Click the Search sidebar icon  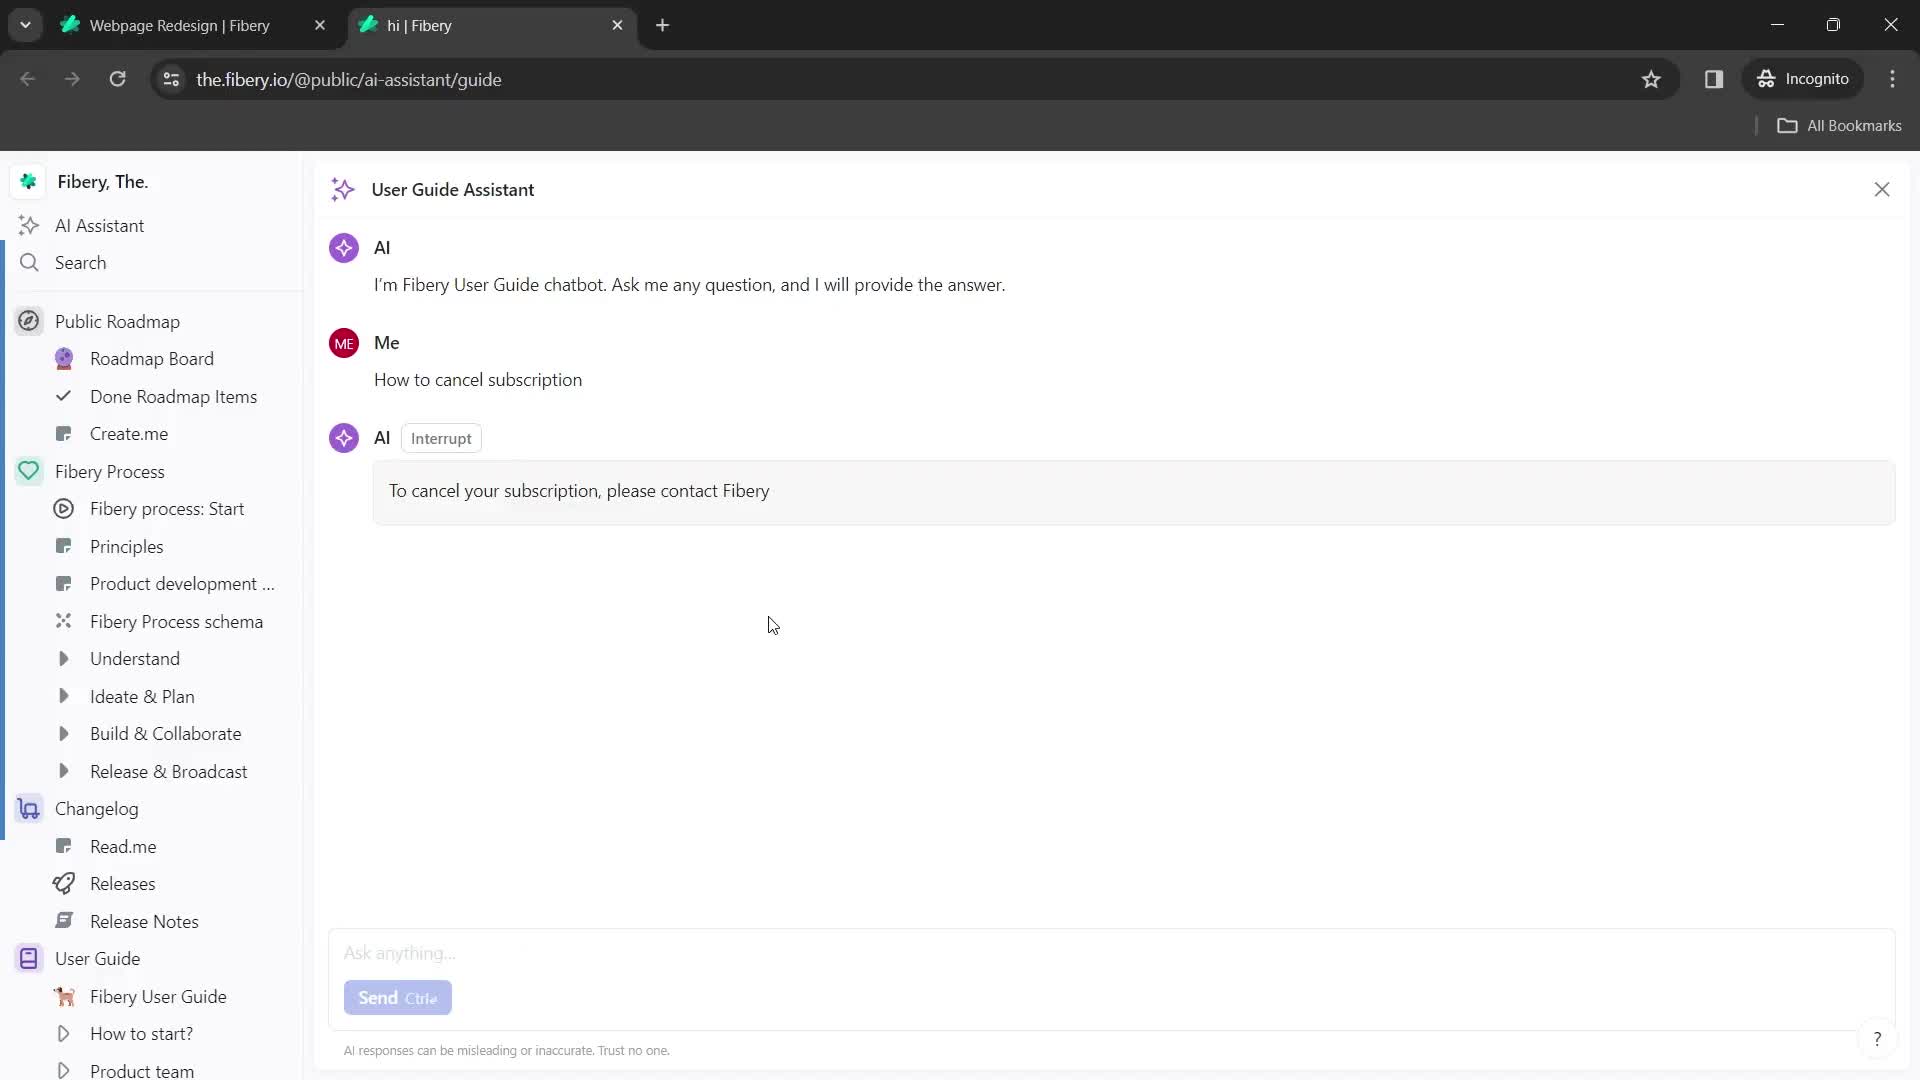(x=29, y=261)
